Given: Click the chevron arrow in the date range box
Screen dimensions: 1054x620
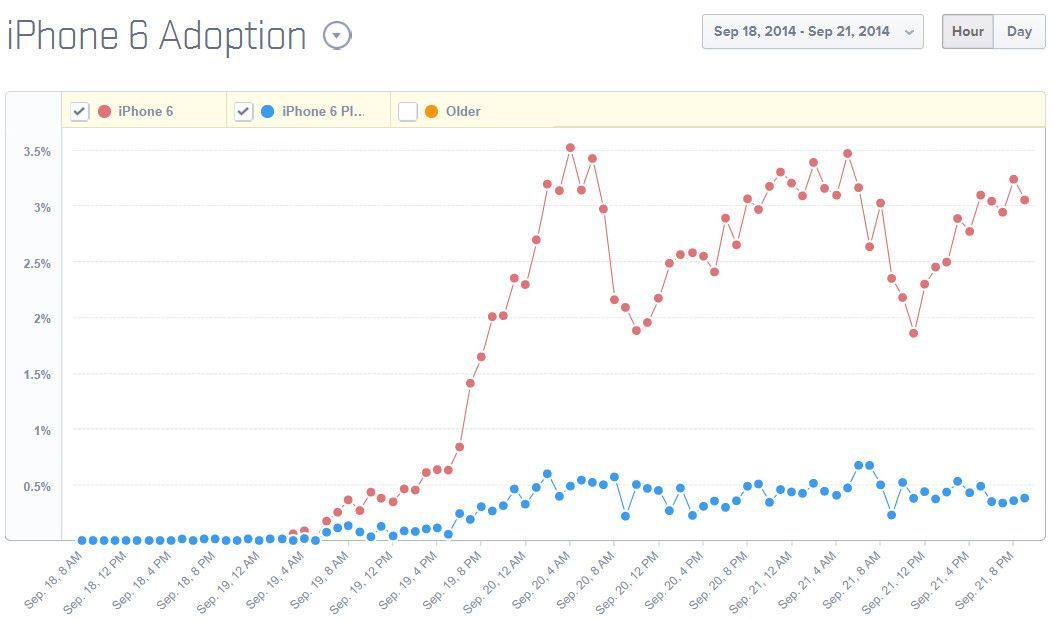Looking at the screenshot, I should tap(908, 32).
